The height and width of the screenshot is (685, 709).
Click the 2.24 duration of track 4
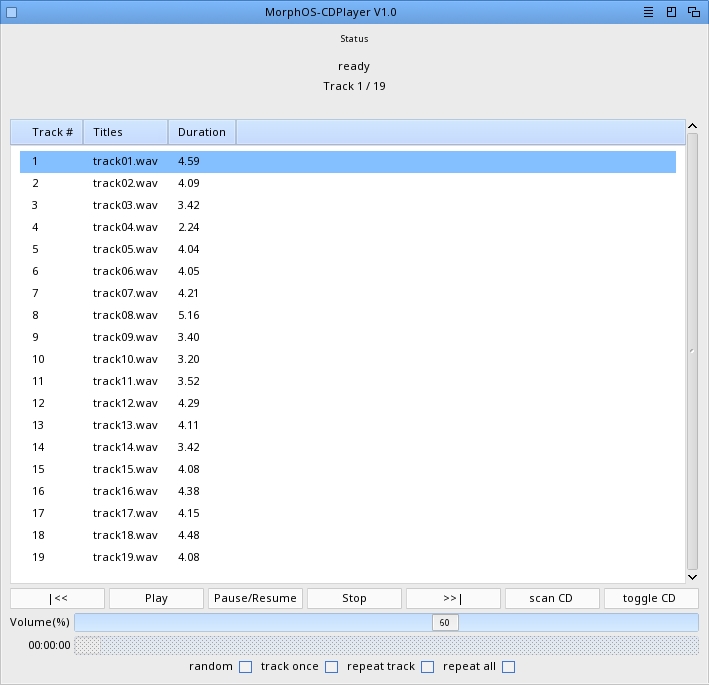pyautogui.click(x=189, y=227)
